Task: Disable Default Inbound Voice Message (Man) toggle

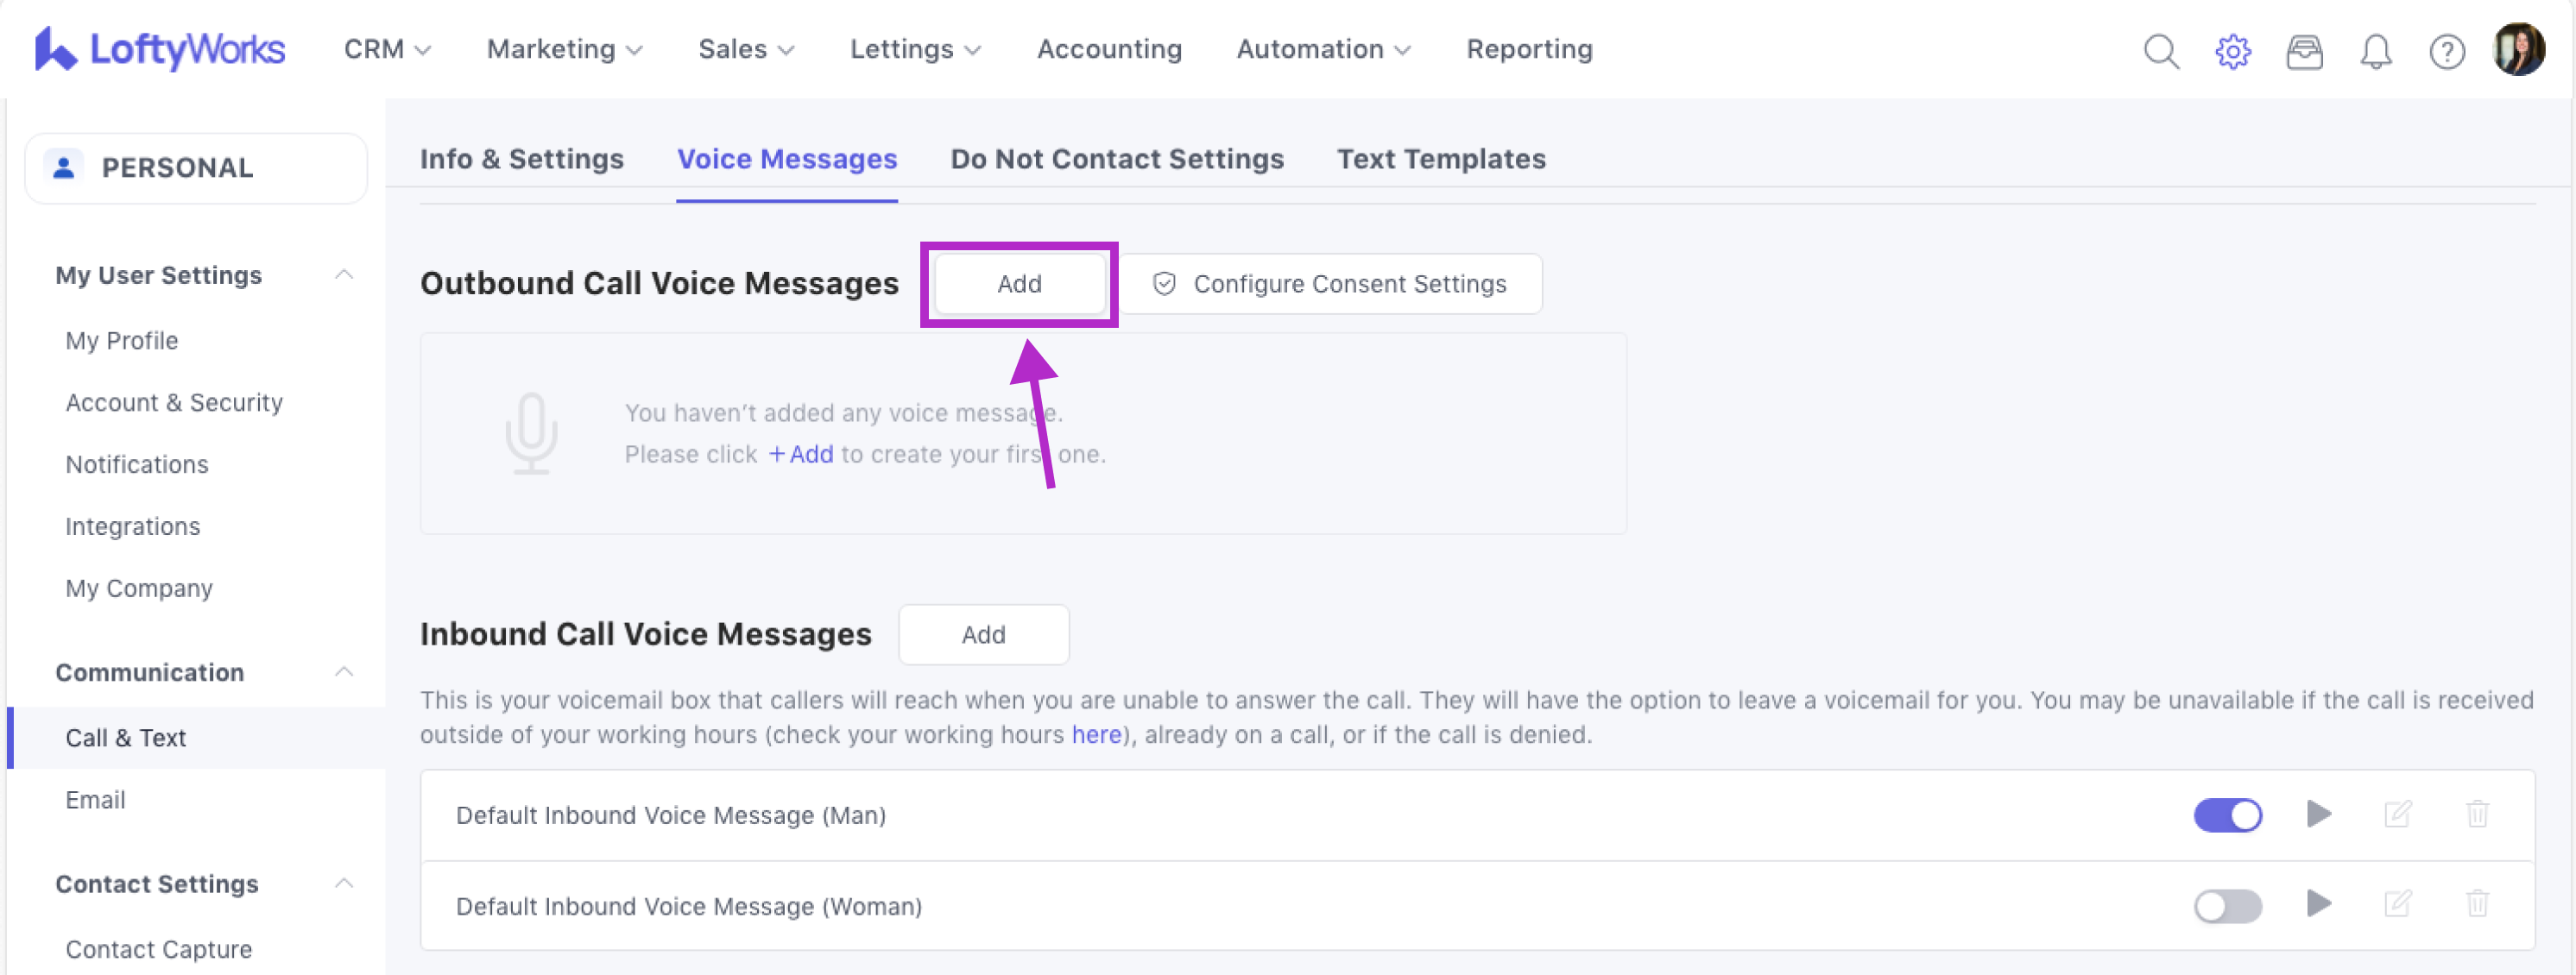Action: point(2227,815)
